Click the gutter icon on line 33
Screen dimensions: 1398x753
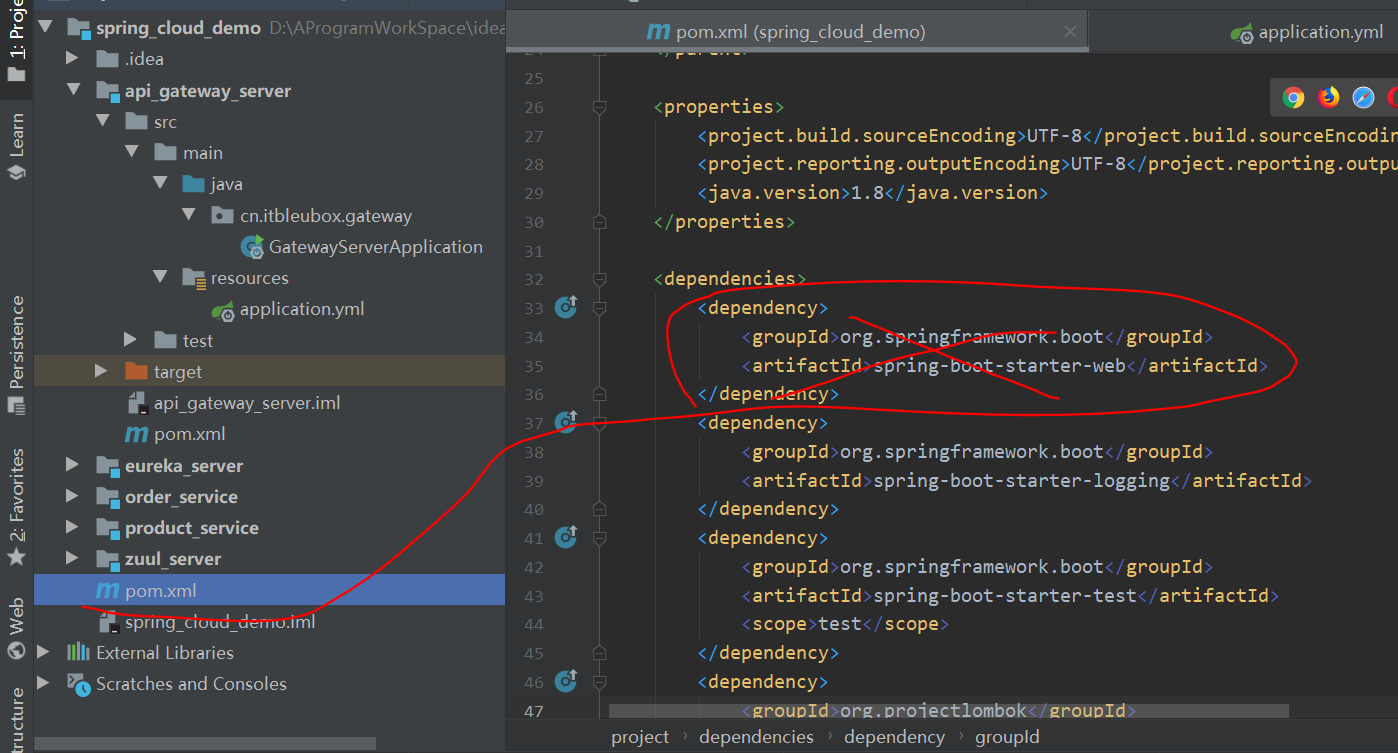(x=566, y=307)
